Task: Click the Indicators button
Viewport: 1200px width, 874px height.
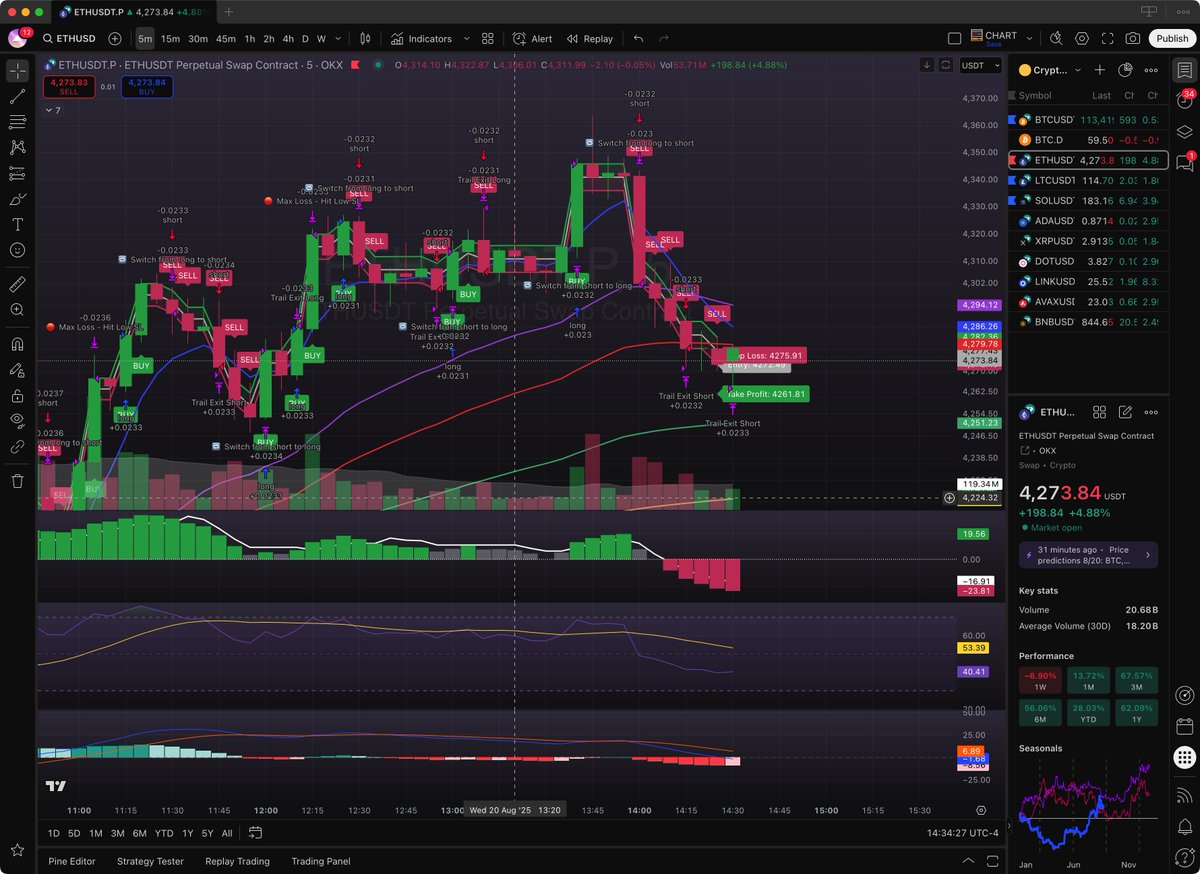Action: (421, 39)
